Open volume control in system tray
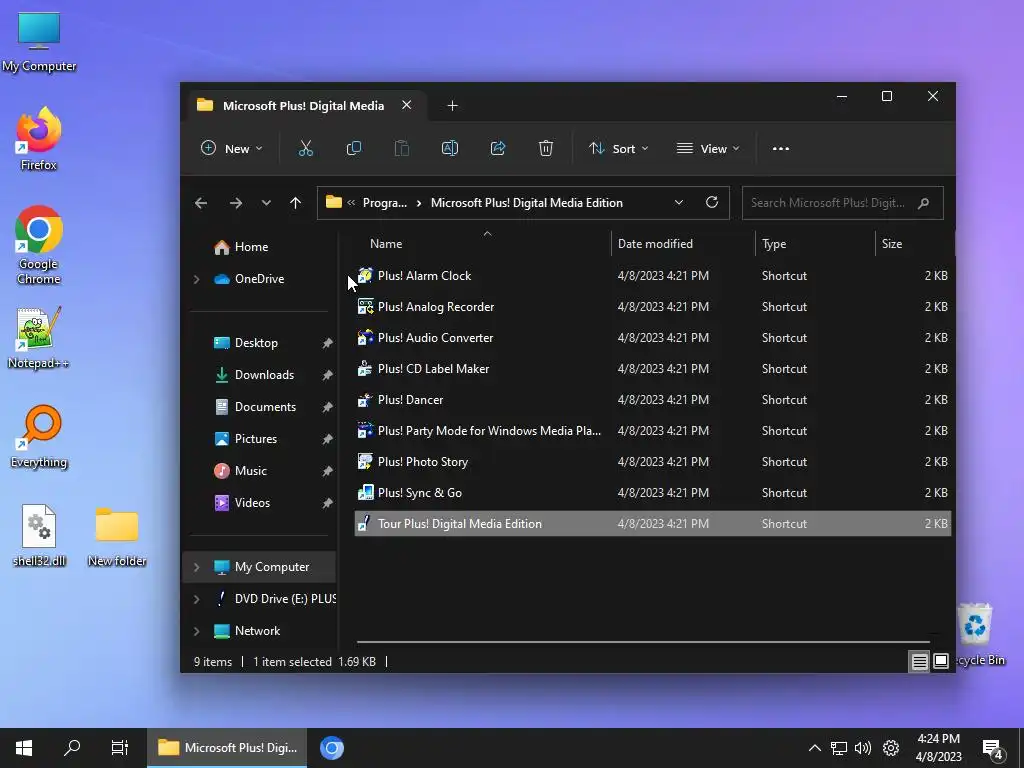Screen dimensions: 1024x768 point(863,748)
